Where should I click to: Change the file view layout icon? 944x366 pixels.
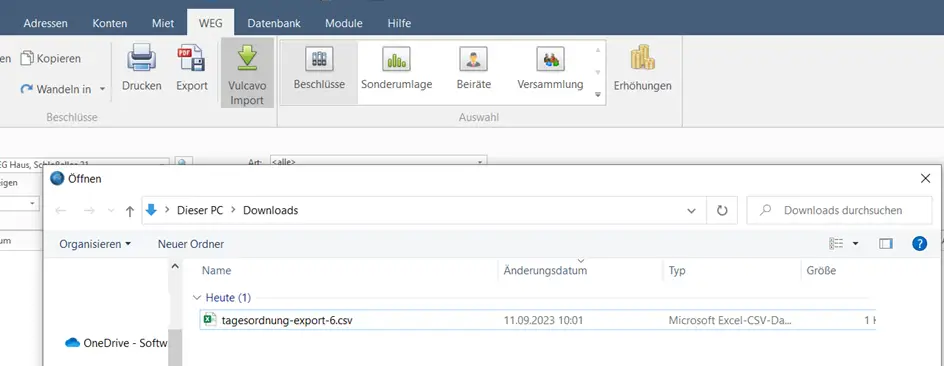836,243
